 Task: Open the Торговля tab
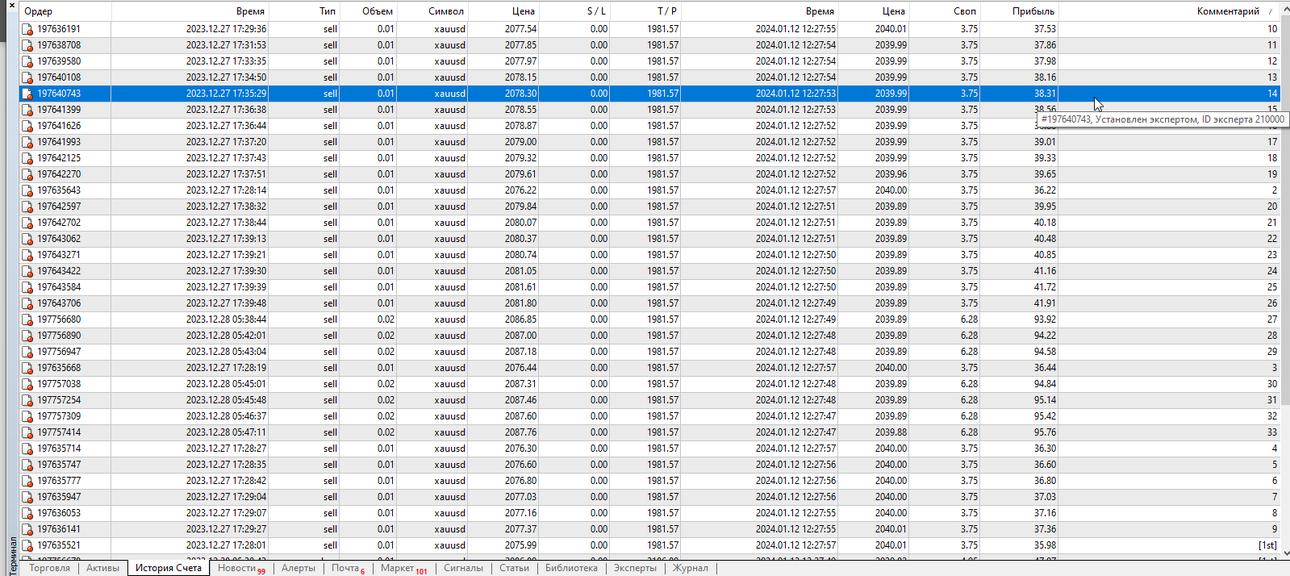[50, 568]
